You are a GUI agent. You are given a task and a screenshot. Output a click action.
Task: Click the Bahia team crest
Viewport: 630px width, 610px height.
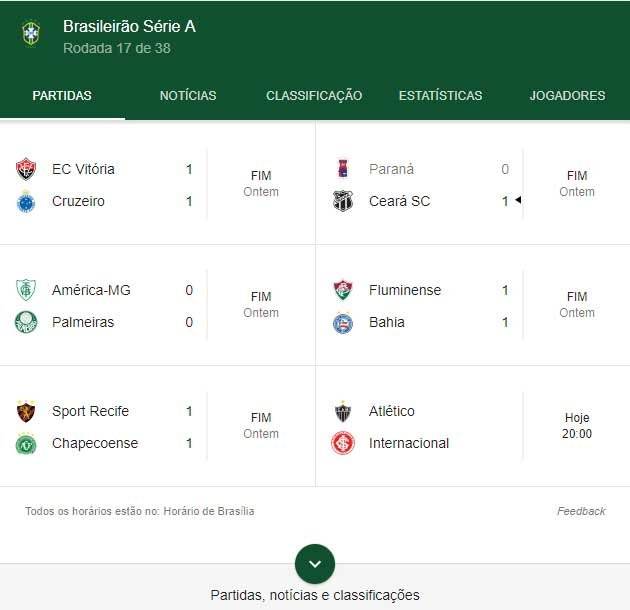343,323
